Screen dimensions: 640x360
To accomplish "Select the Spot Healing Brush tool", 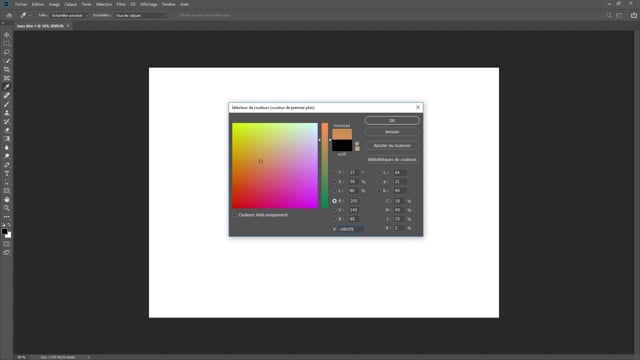I will click(x=7, y=96).
